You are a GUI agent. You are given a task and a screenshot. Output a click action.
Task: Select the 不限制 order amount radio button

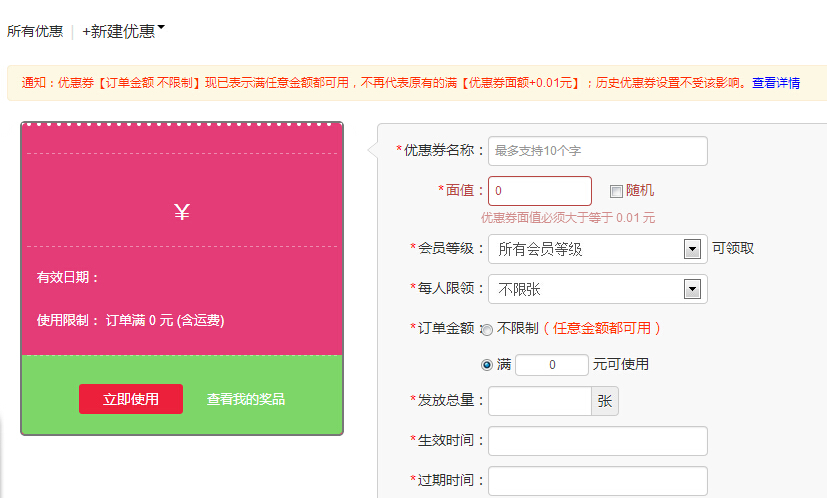pos(487,330)
